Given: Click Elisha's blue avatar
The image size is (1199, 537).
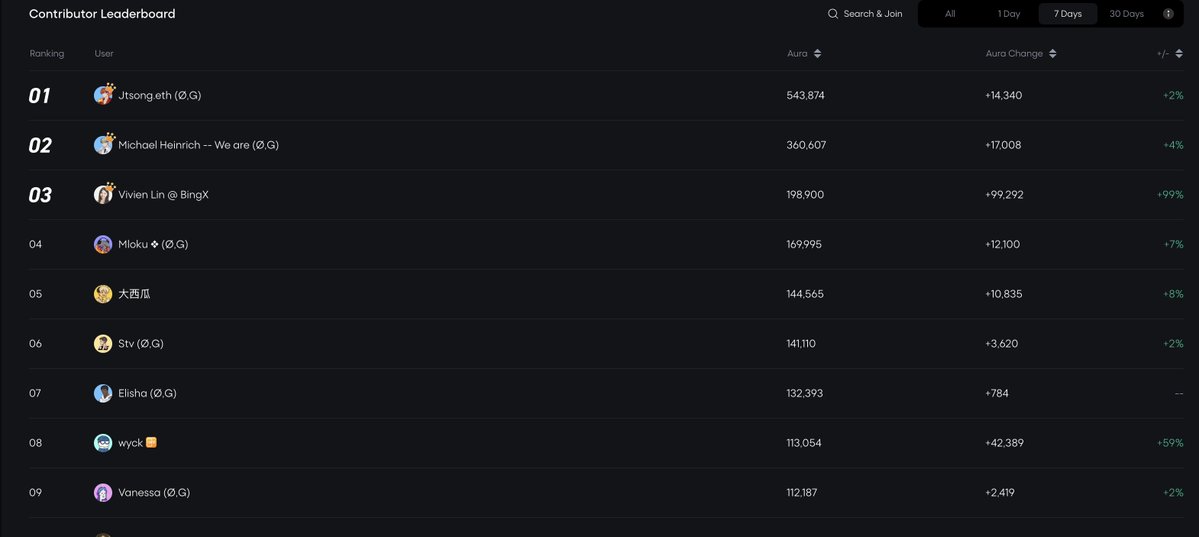Looking at the screenshot, I should coord(103,393).
